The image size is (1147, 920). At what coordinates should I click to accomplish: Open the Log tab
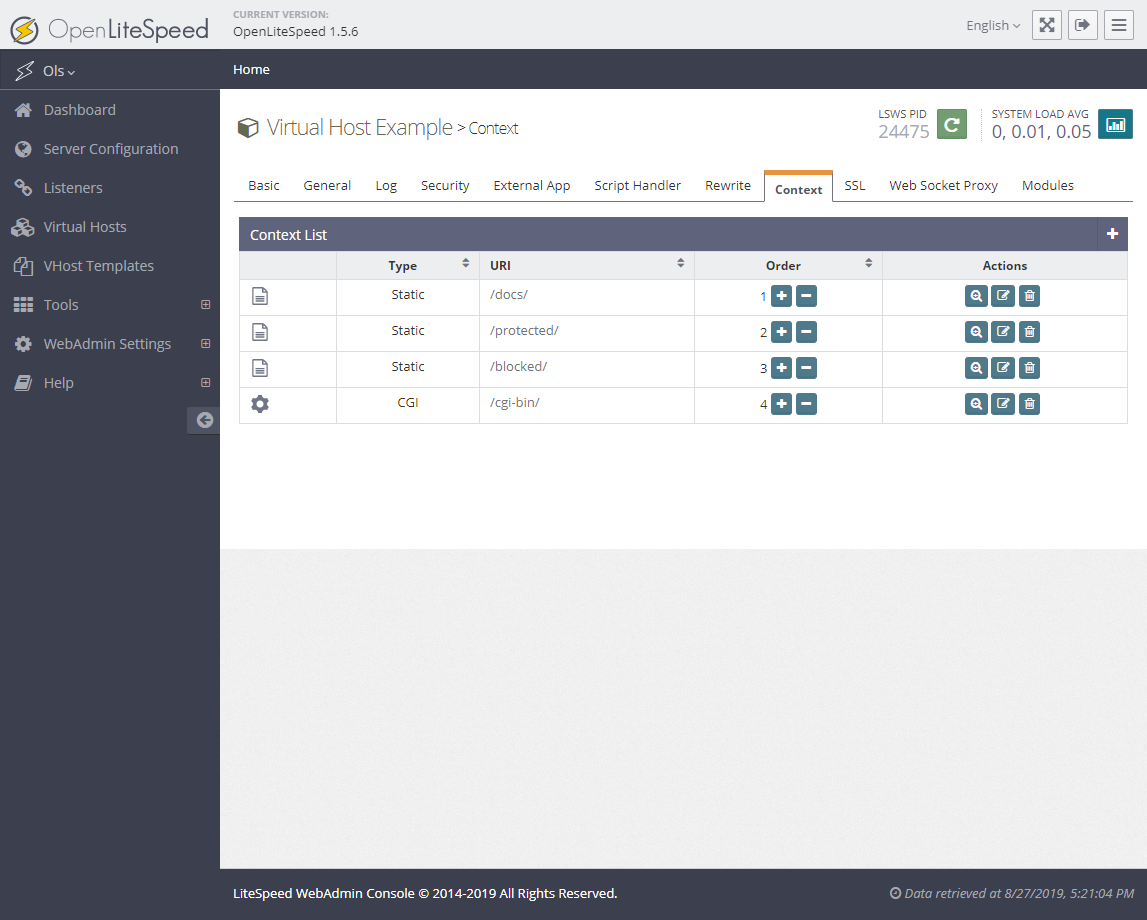click(x=386, y=186)
